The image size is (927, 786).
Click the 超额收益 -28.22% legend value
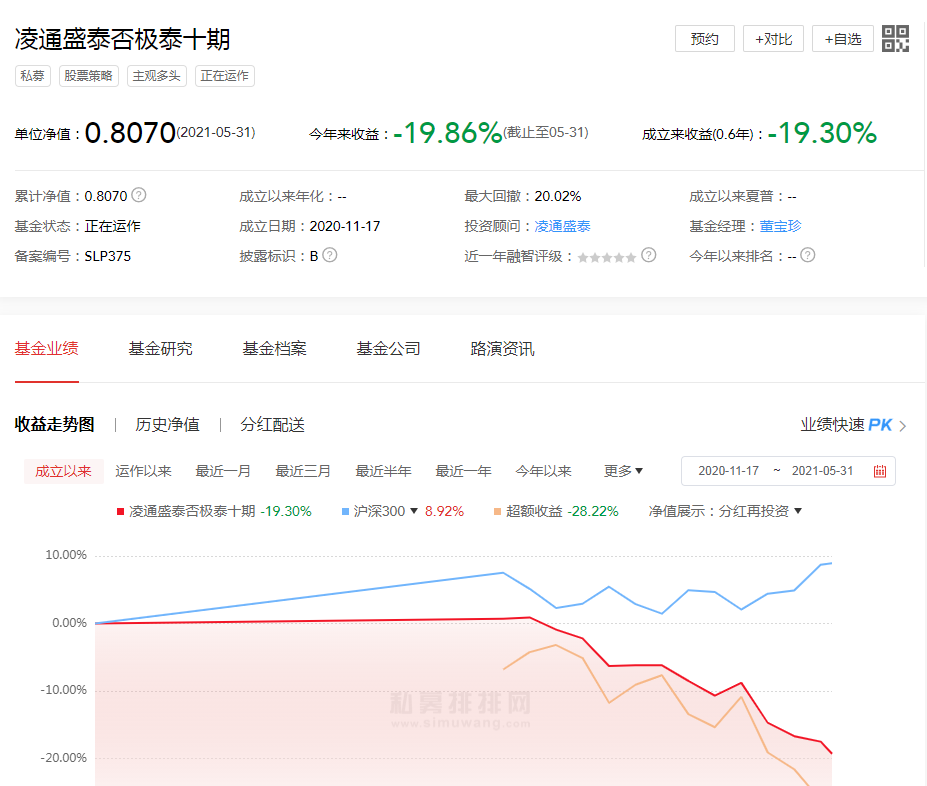click(592, 511)
